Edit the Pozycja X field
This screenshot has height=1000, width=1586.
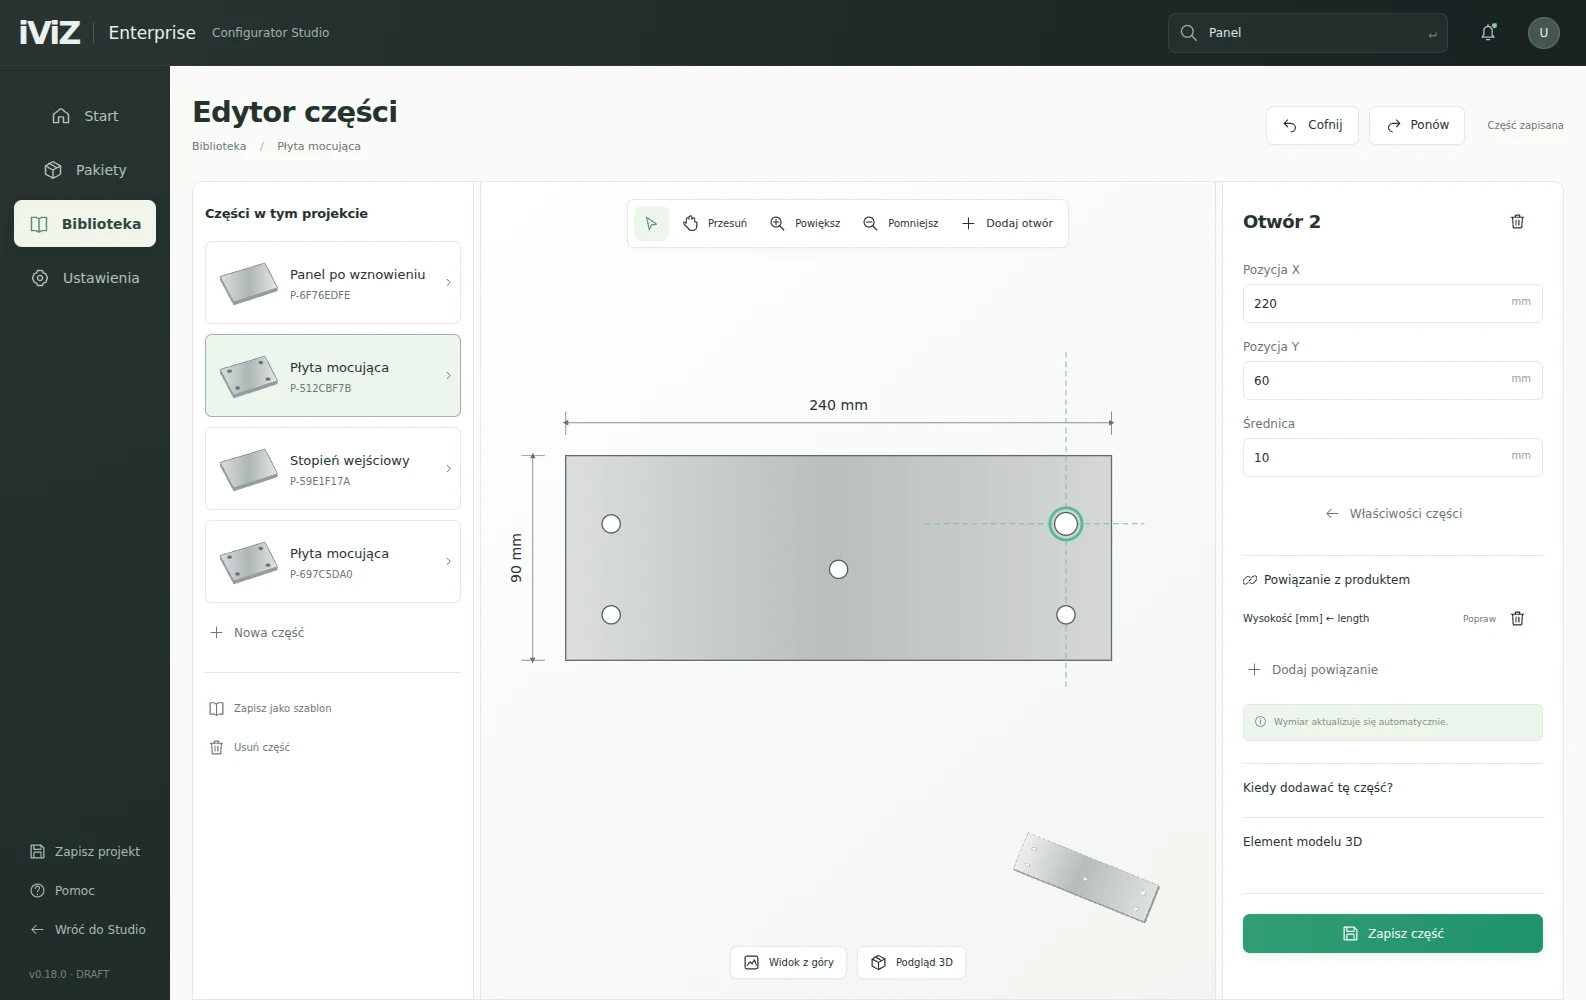pos(1393,303)
